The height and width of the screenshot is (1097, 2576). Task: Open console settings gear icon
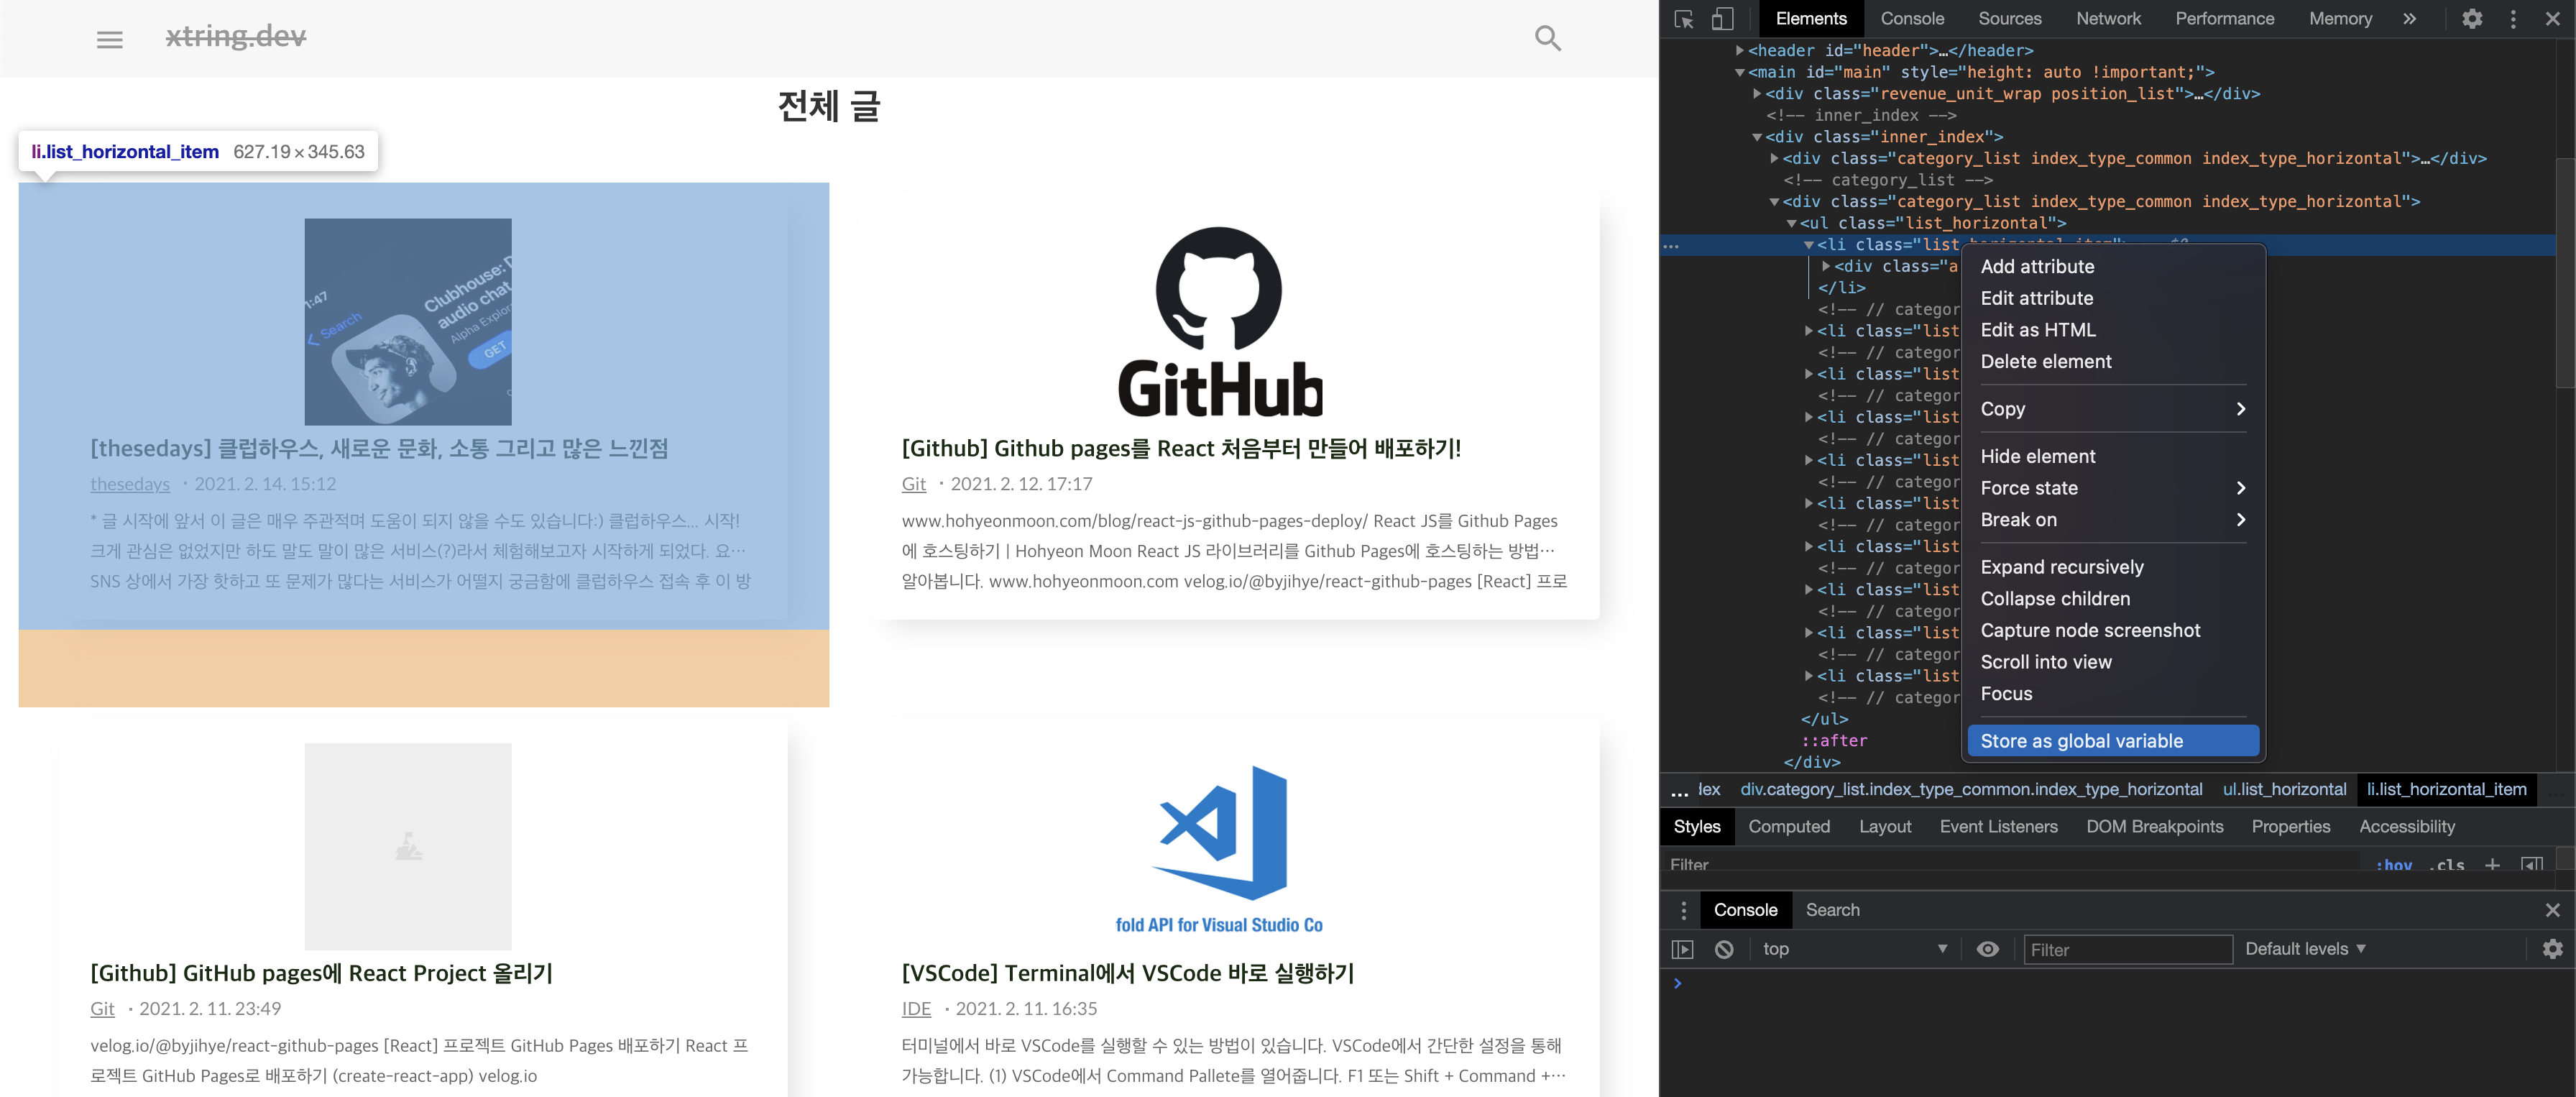2552,949
